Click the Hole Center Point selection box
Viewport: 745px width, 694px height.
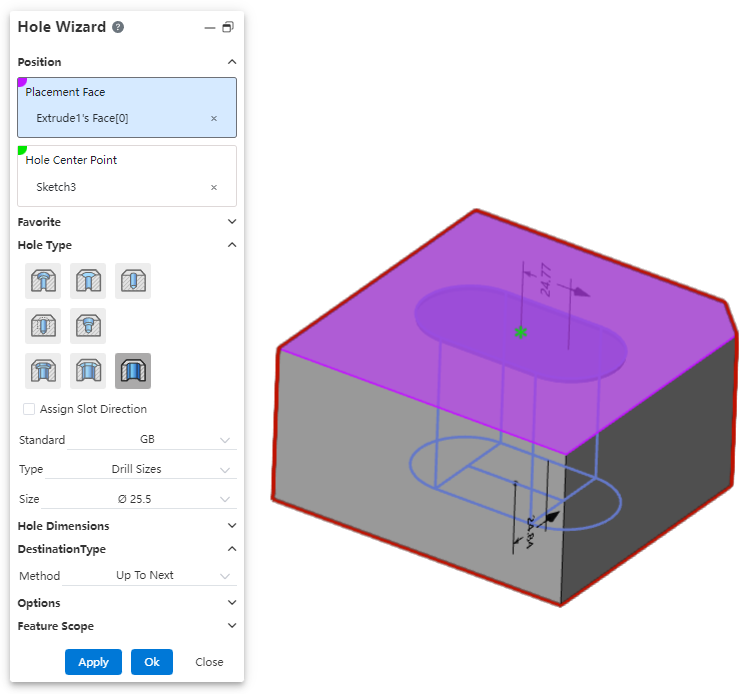[127, 176]
